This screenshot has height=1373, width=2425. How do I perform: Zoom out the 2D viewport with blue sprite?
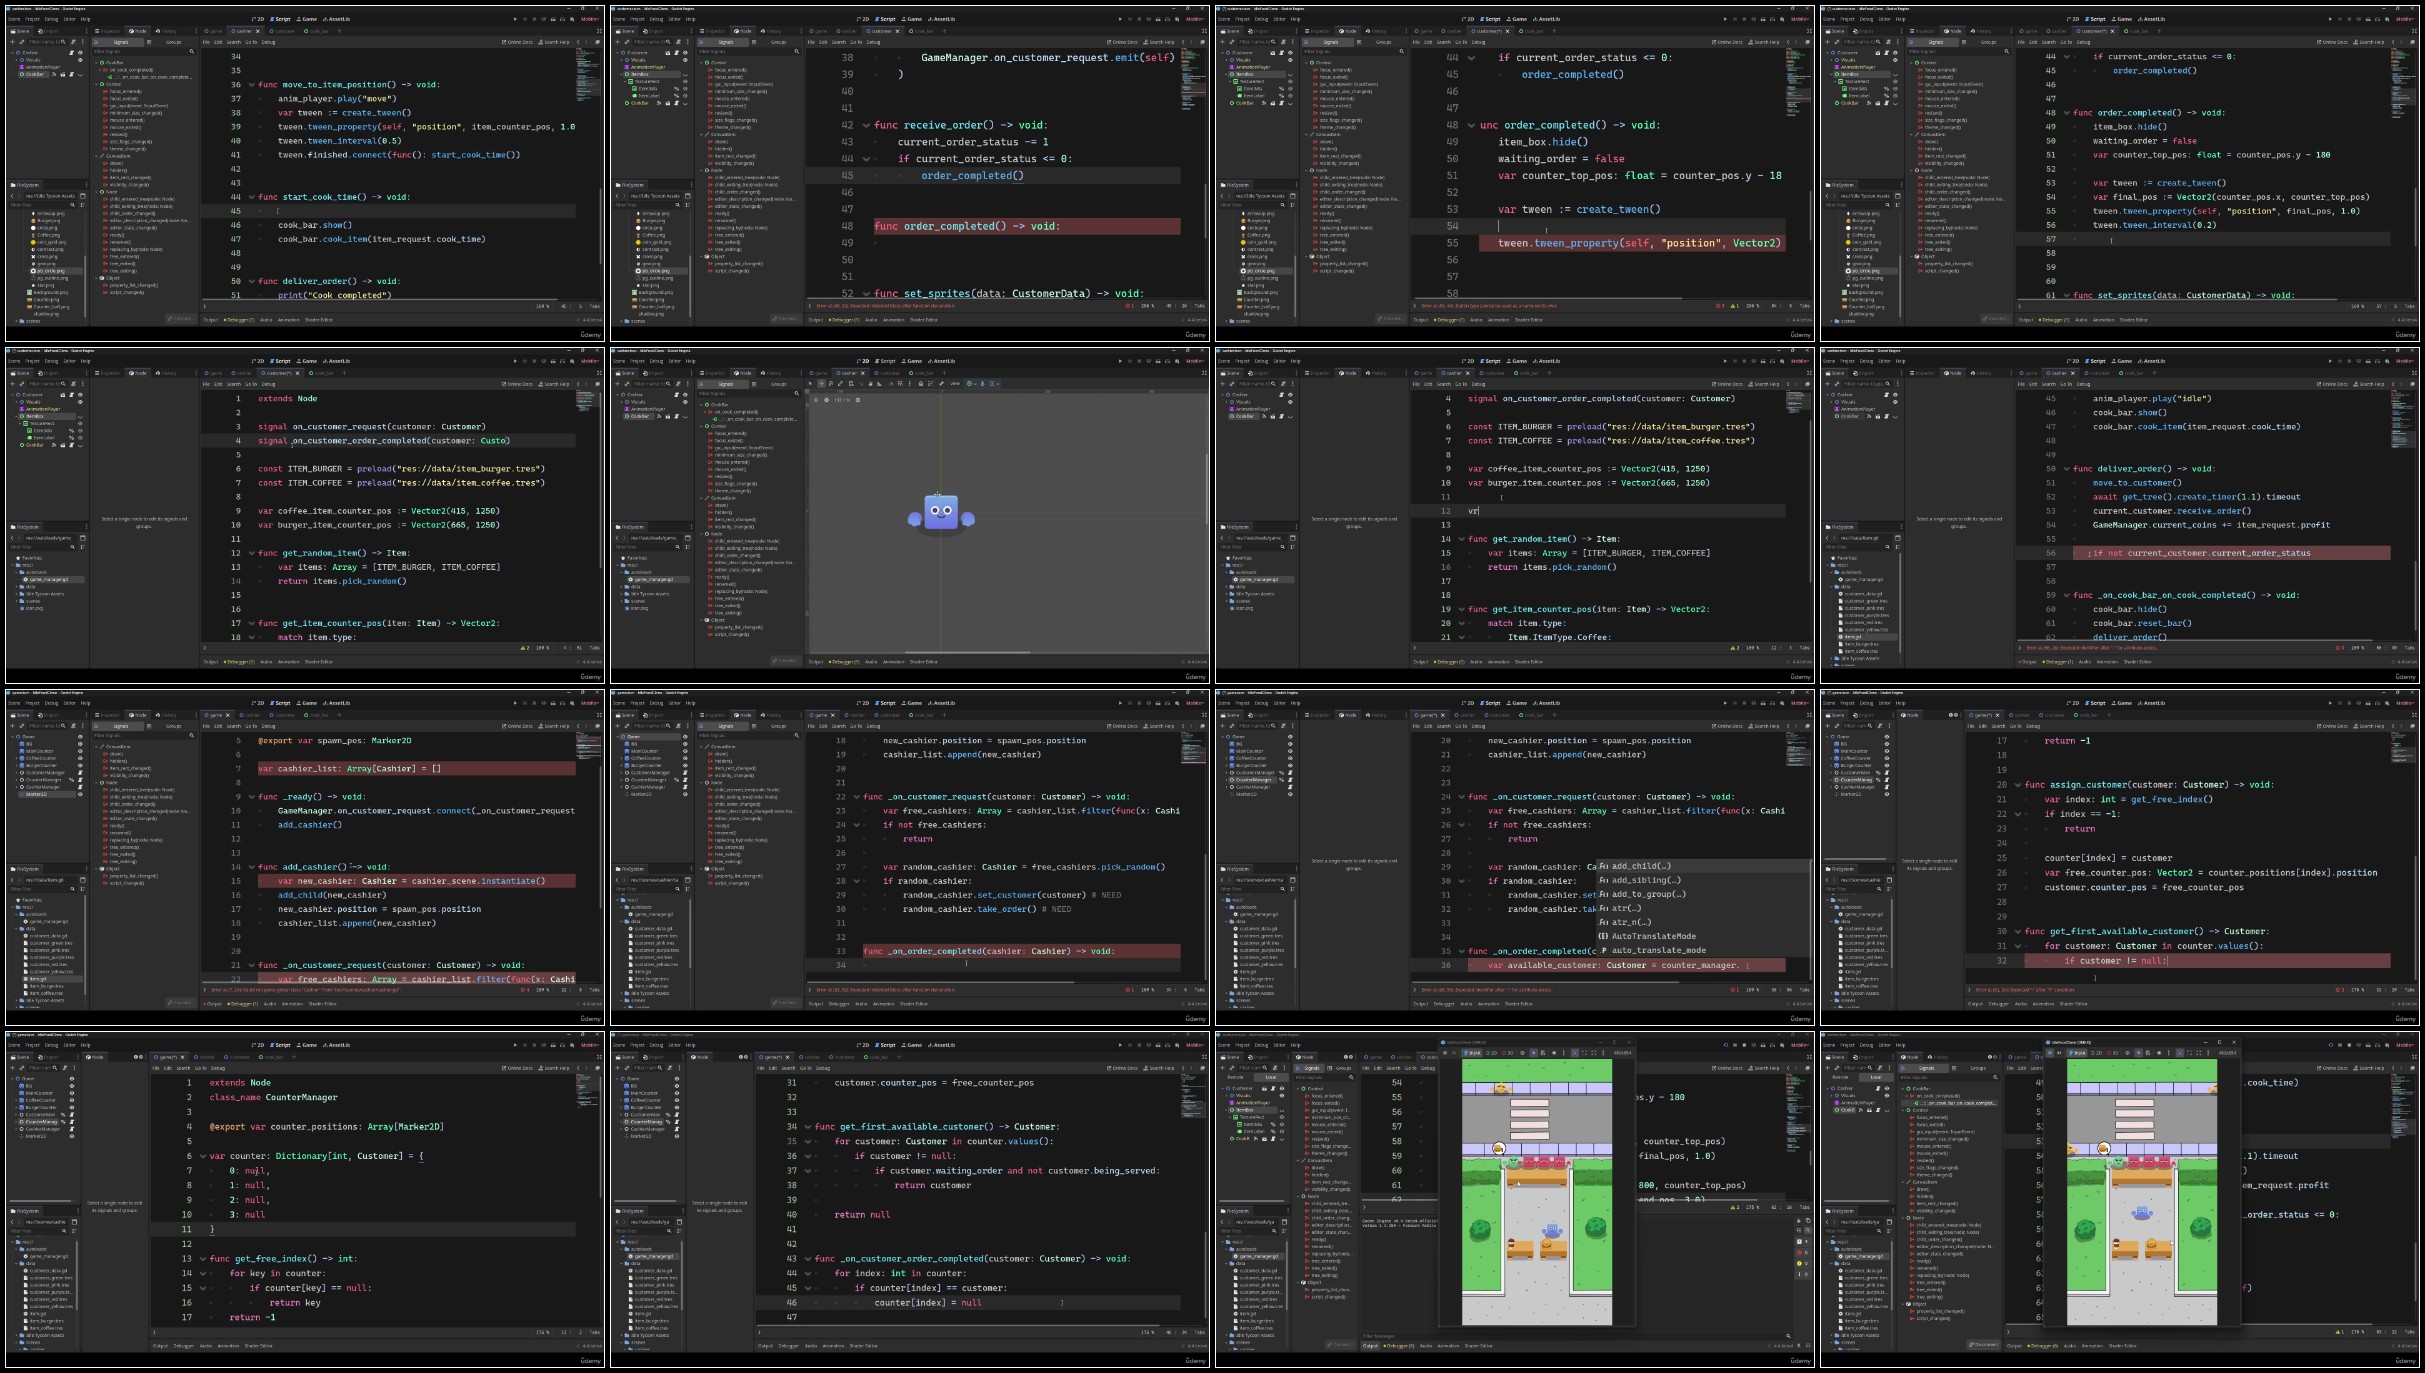(826, 400)
